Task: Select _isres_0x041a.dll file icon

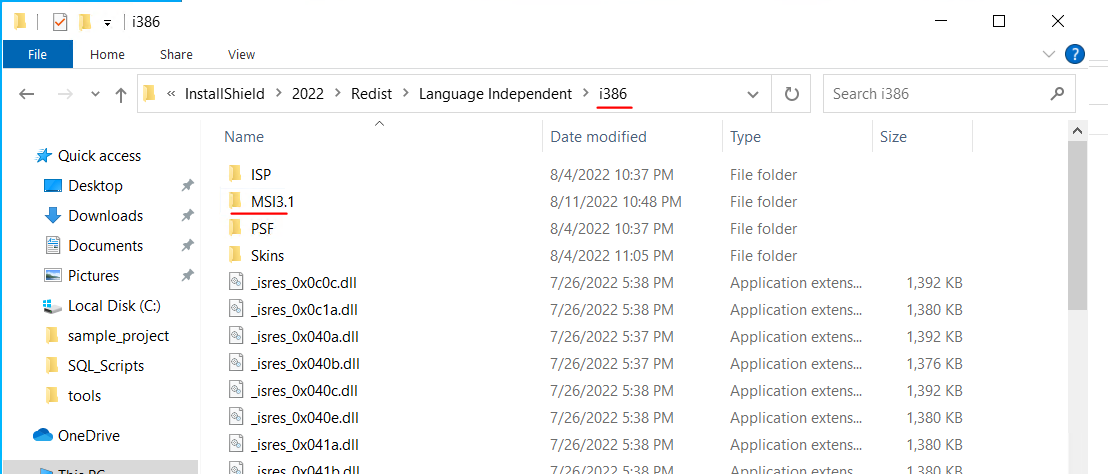Action: [x=236, y=444]
